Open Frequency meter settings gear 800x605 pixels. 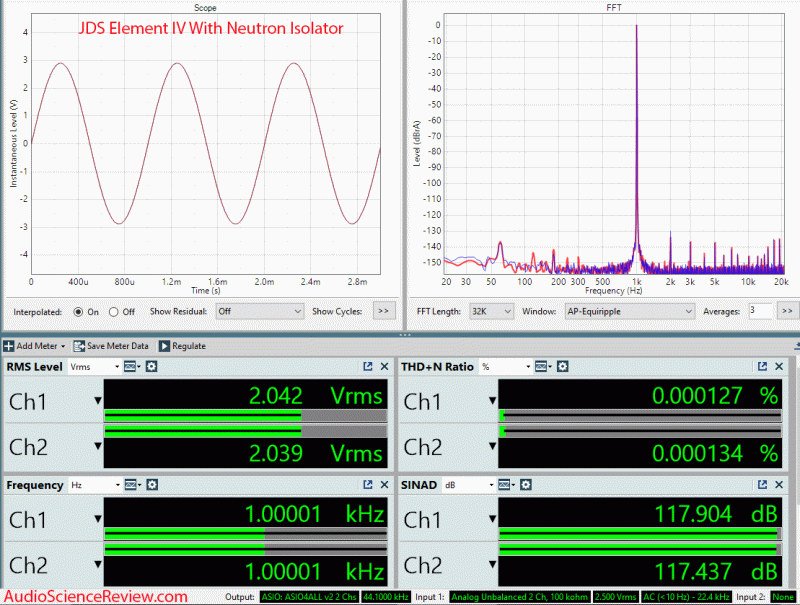click(x=152, y=485)
